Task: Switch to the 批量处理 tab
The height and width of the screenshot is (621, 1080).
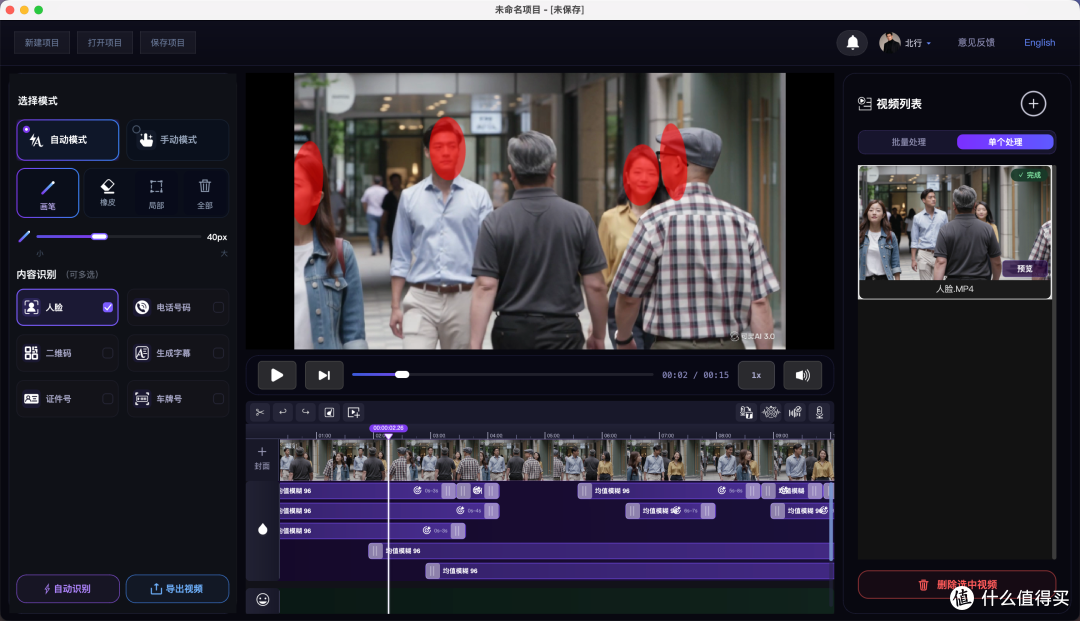Action: click(908, 142)
